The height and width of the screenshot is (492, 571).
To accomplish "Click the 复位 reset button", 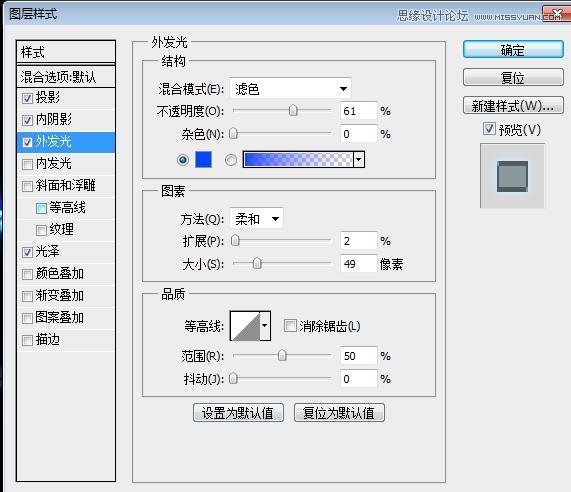I will pos(513,78).
